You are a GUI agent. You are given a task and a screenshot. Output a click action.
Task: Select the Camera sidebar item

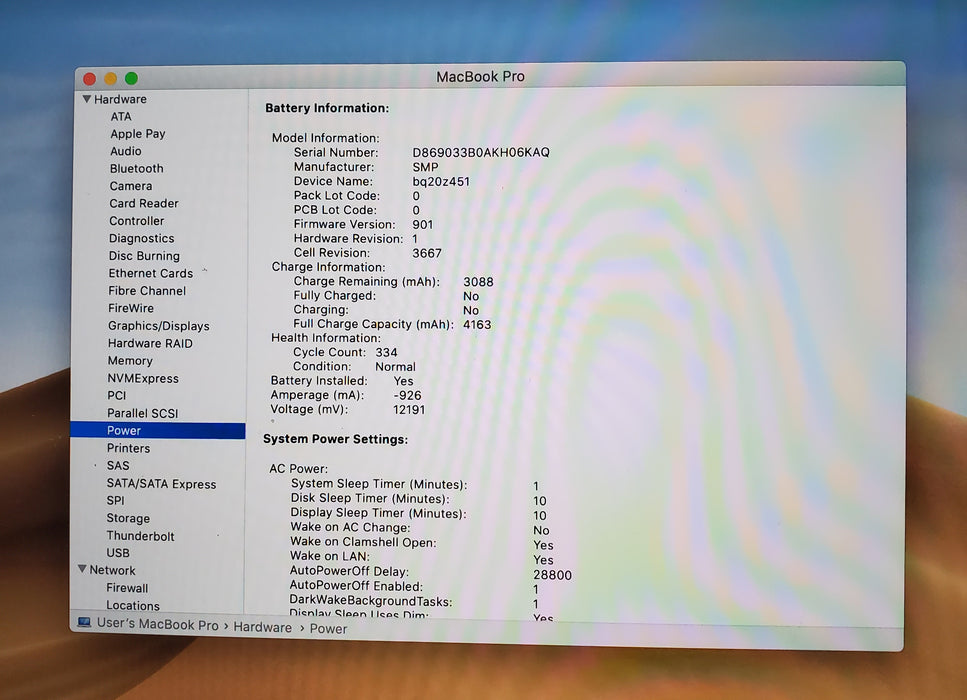131,186
